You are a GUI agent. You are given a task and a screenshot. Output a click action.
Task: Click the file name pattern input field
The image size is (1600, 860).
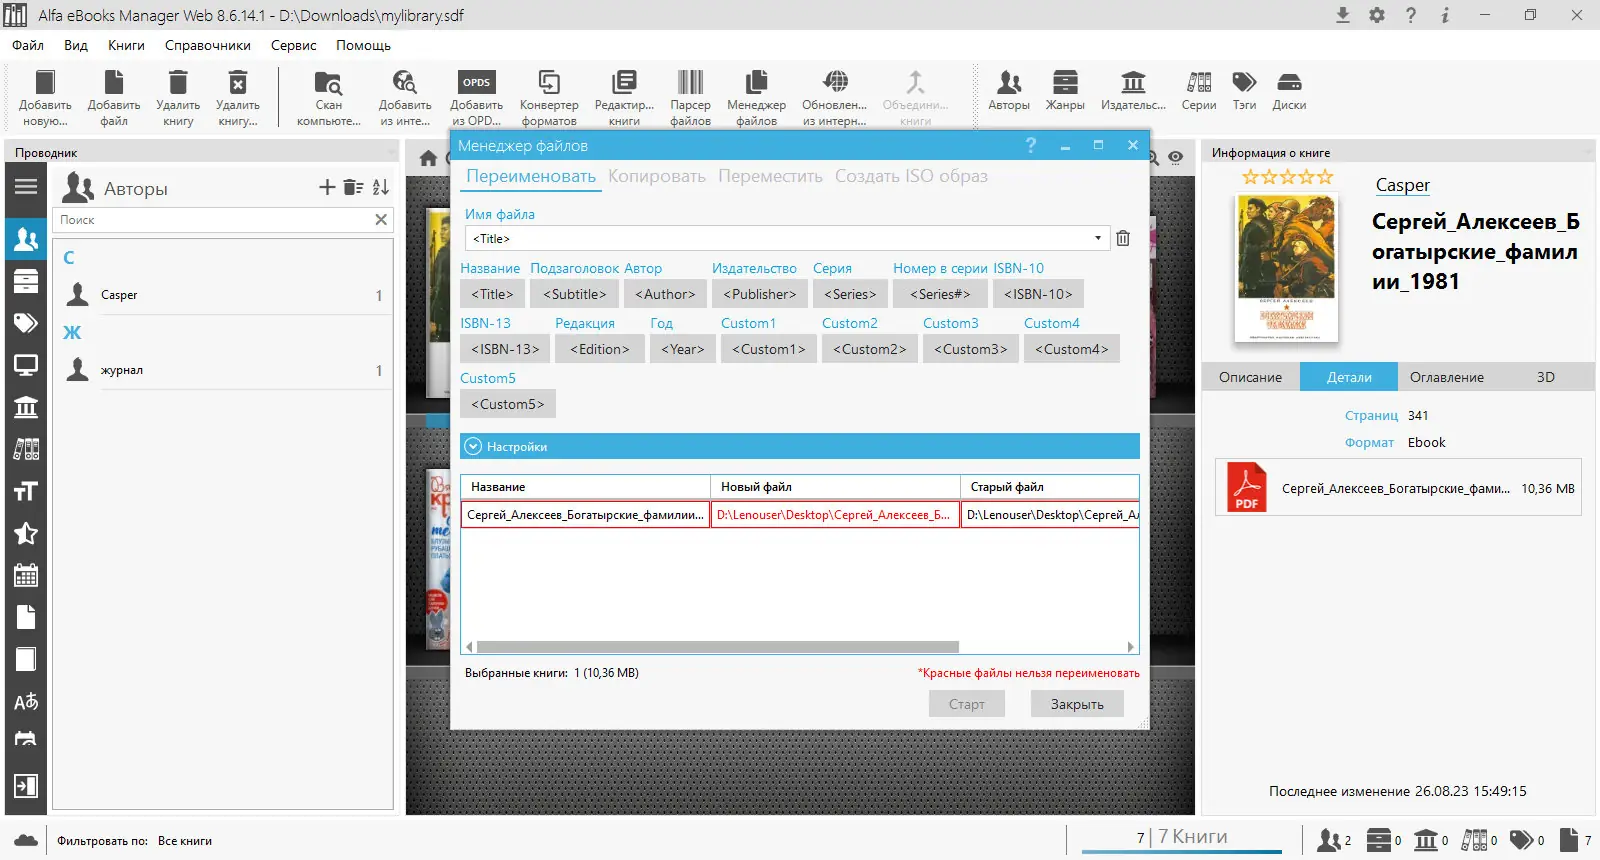pyautogui.click(x=778, y=239)
